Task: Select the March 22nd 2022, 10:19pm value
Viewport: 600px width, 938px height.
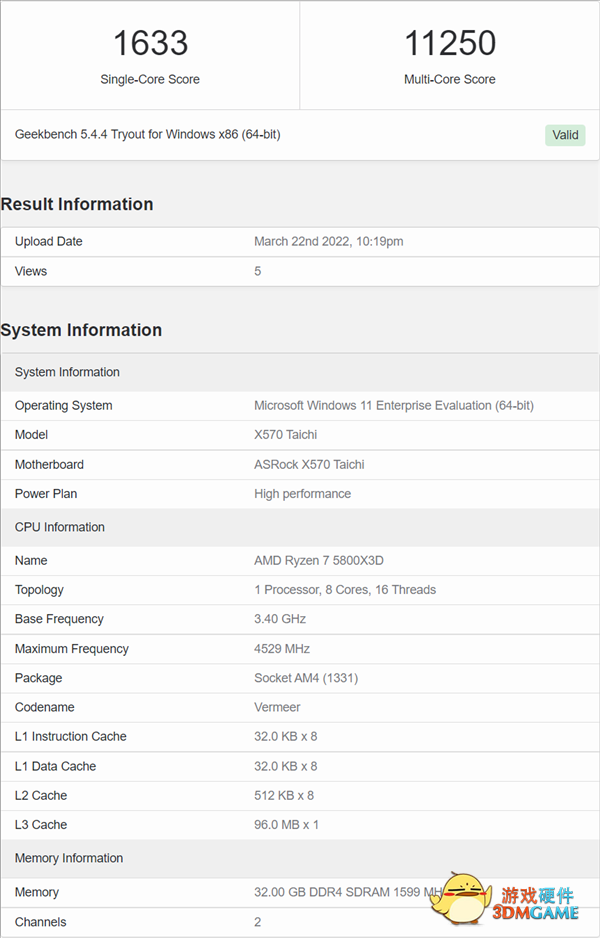Action: 328,241
